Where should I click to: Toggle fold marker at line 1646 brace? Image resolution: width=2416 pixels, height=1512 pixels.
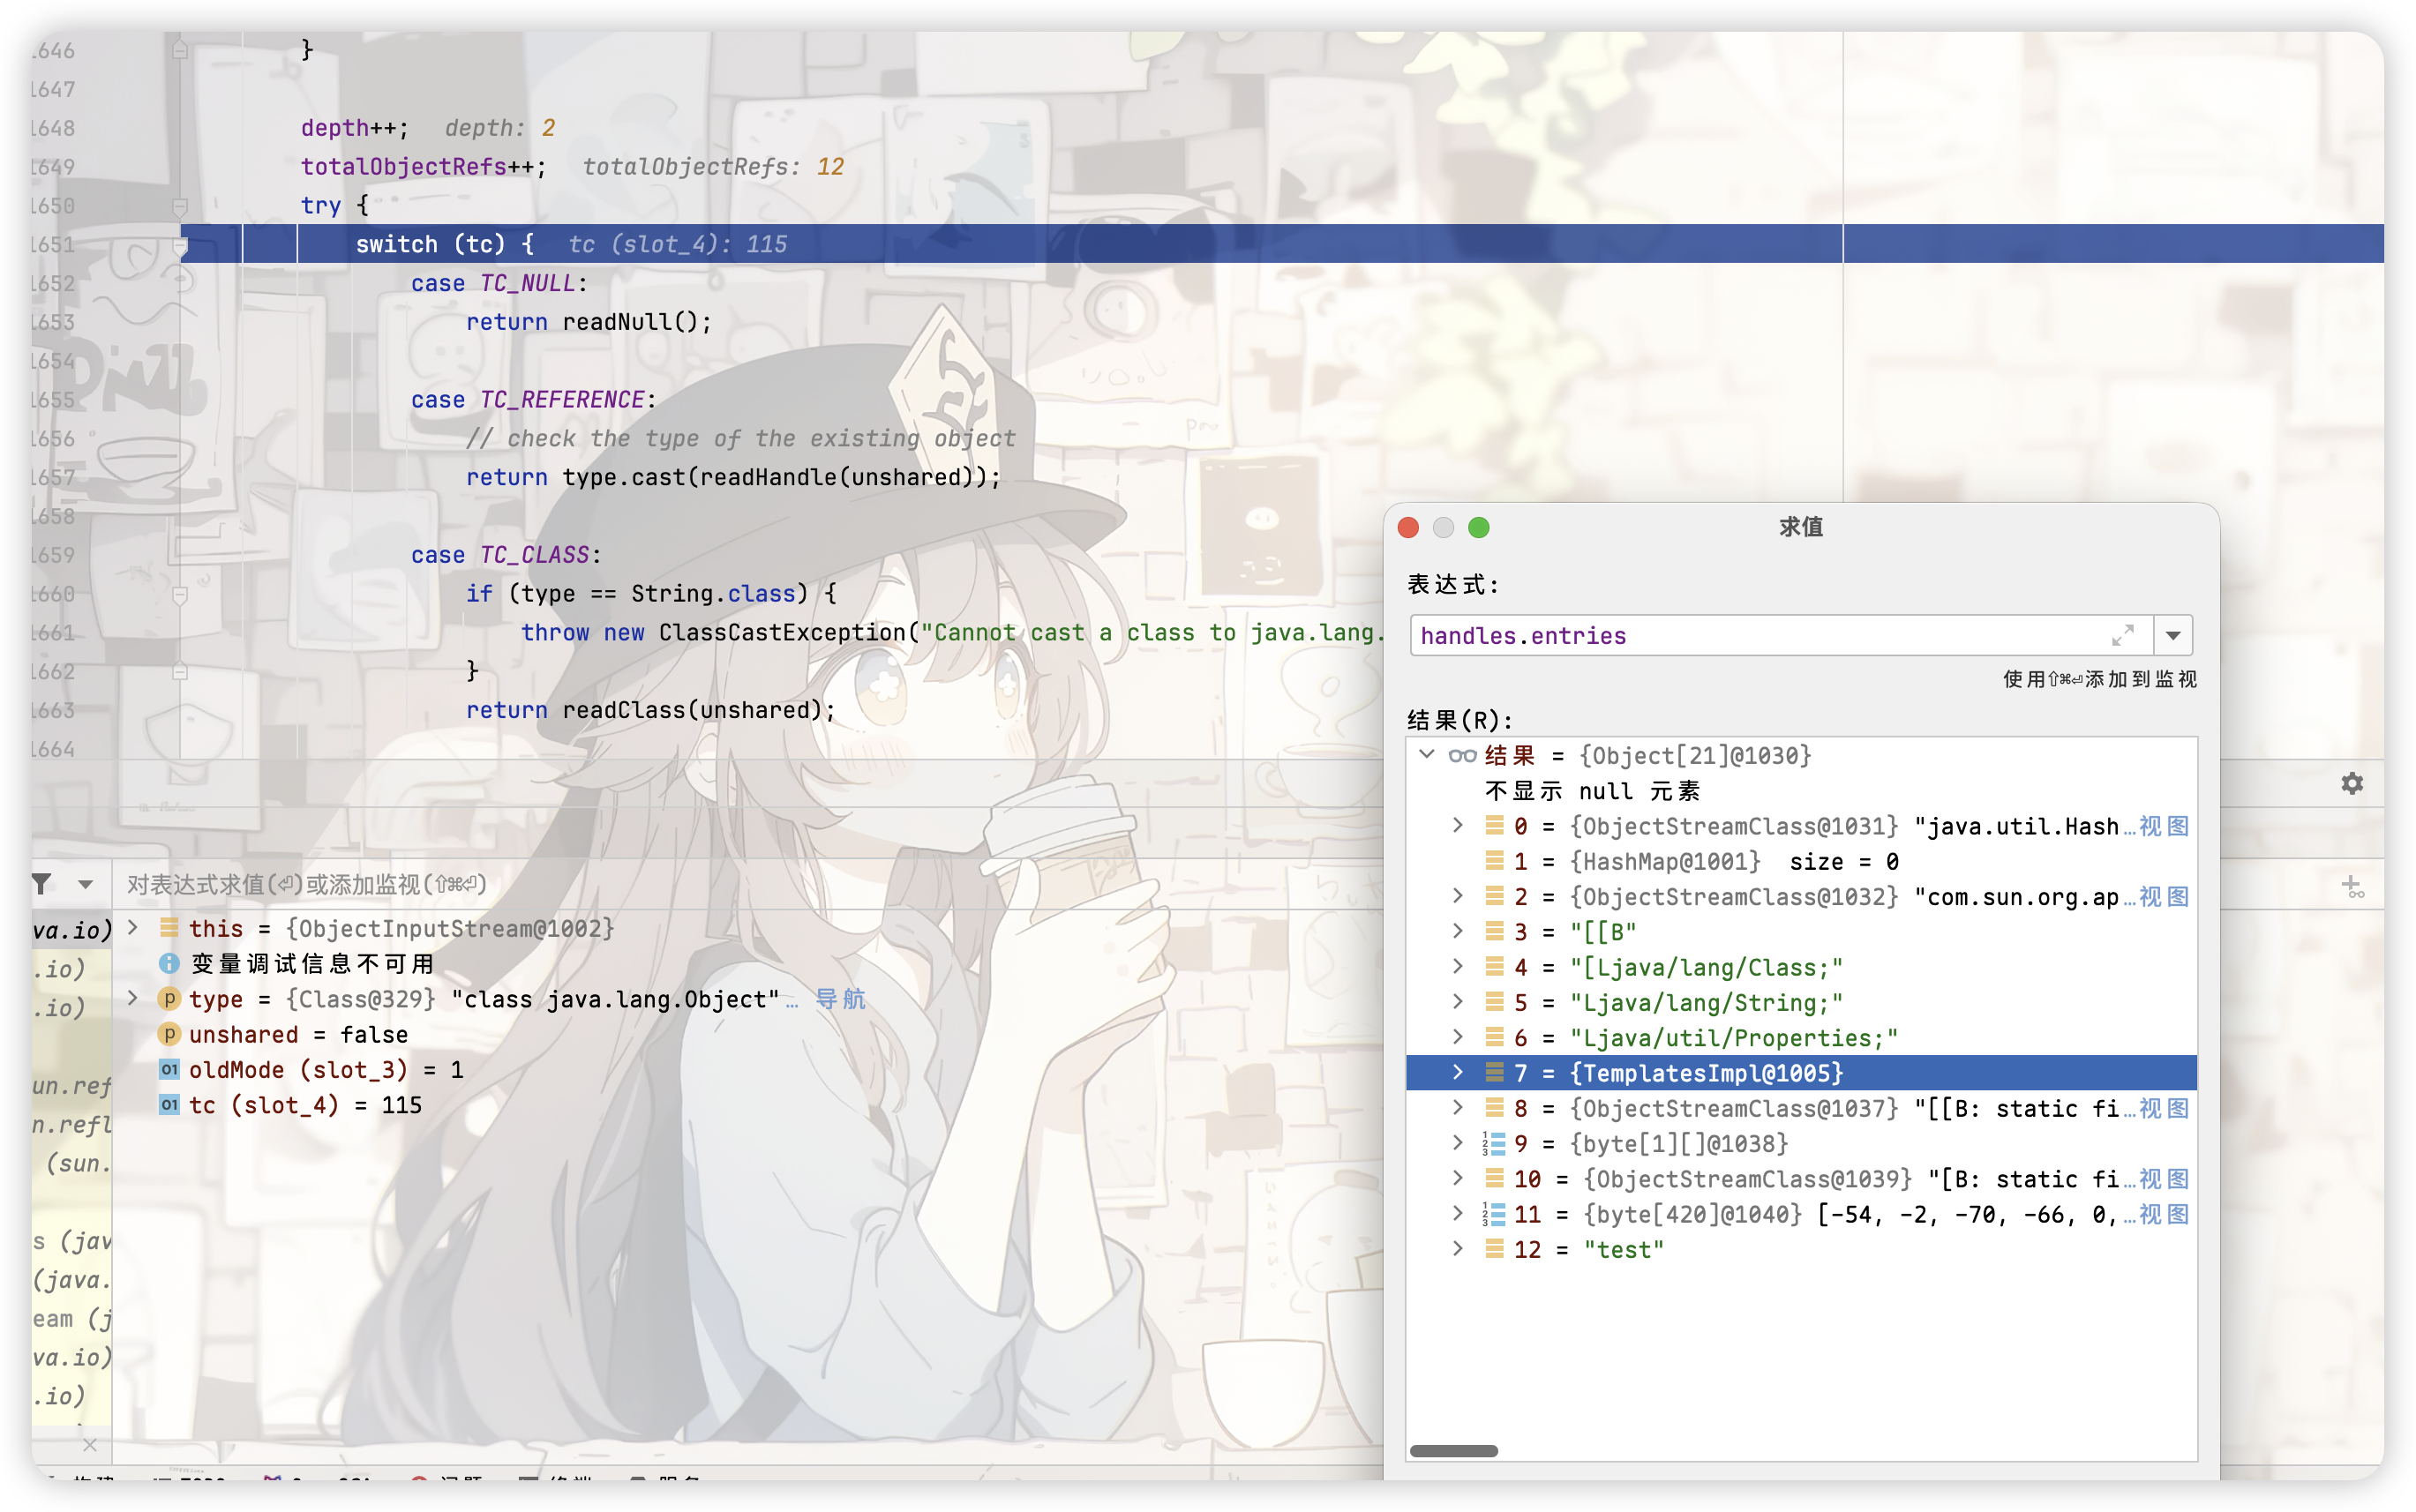[x=180, y=49]
